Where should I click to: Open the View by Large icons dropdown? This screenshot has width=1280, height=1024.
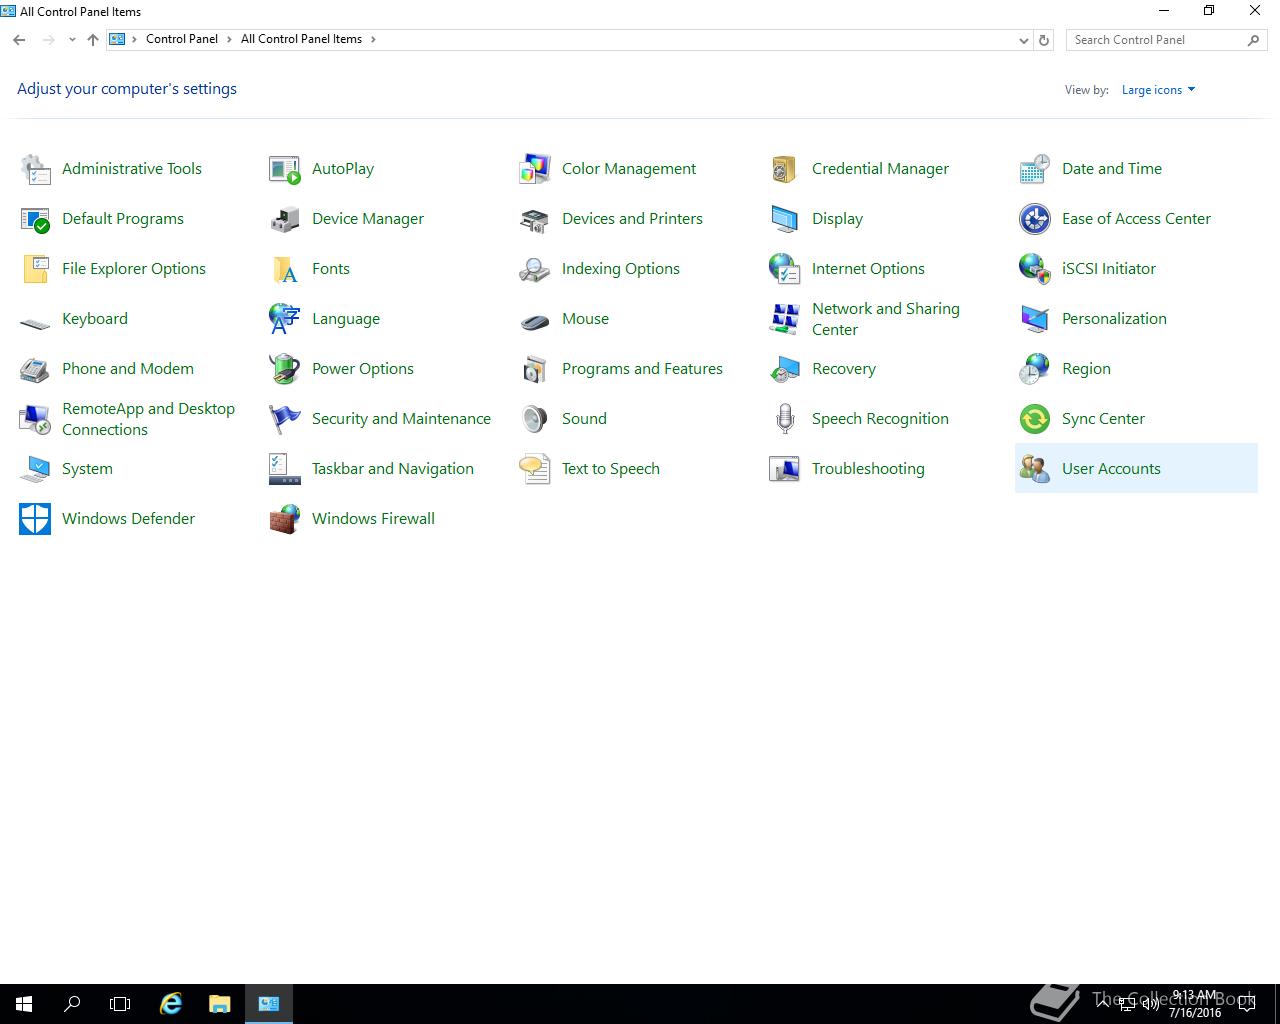[x=1158, y=90]
